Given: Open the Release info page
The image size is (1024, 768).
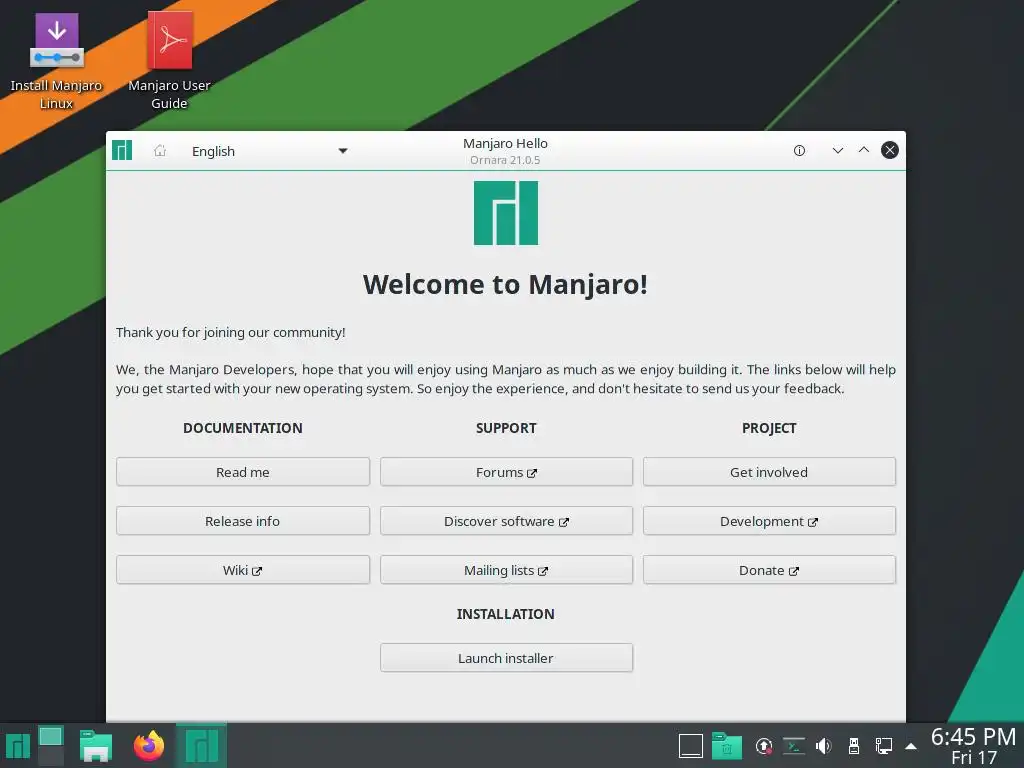Looking at the screenshot, I should point(243,521).
